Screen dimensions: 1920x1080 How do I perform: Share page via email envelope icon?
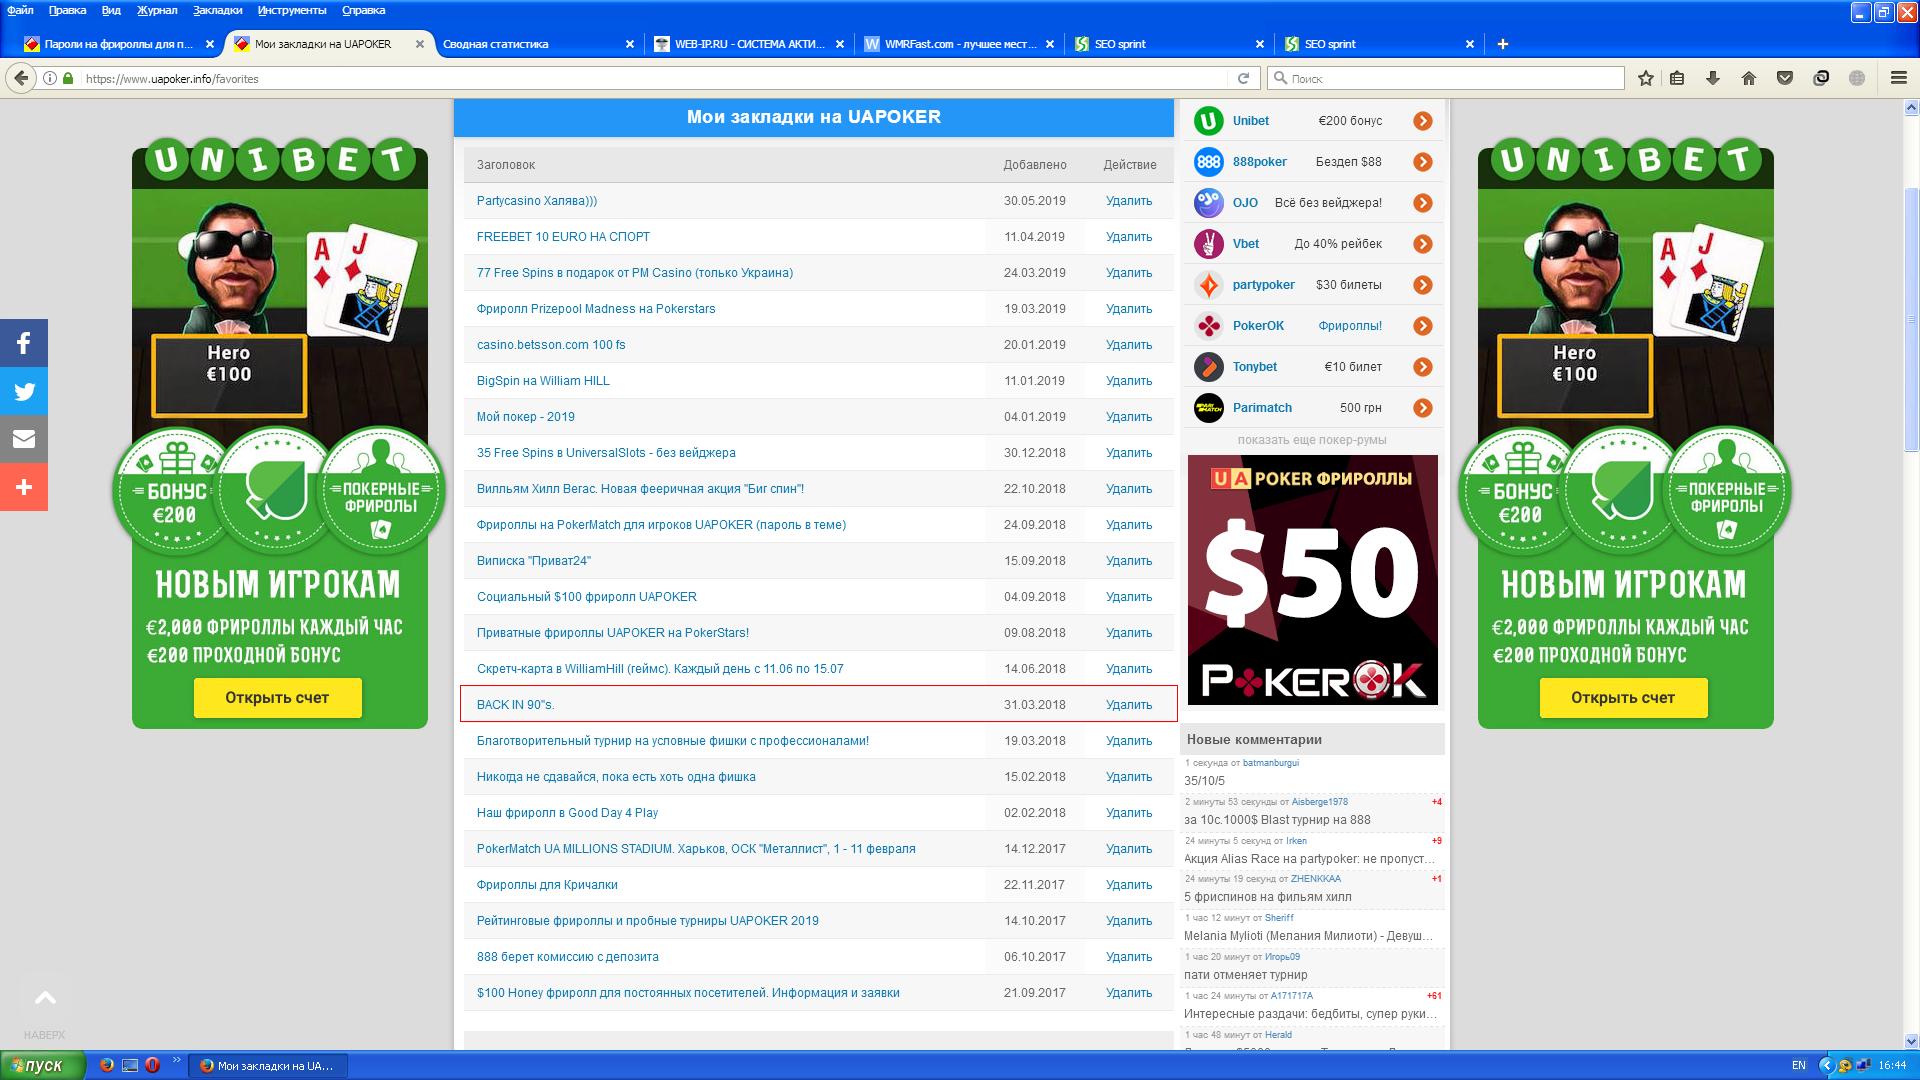[24, 439]
